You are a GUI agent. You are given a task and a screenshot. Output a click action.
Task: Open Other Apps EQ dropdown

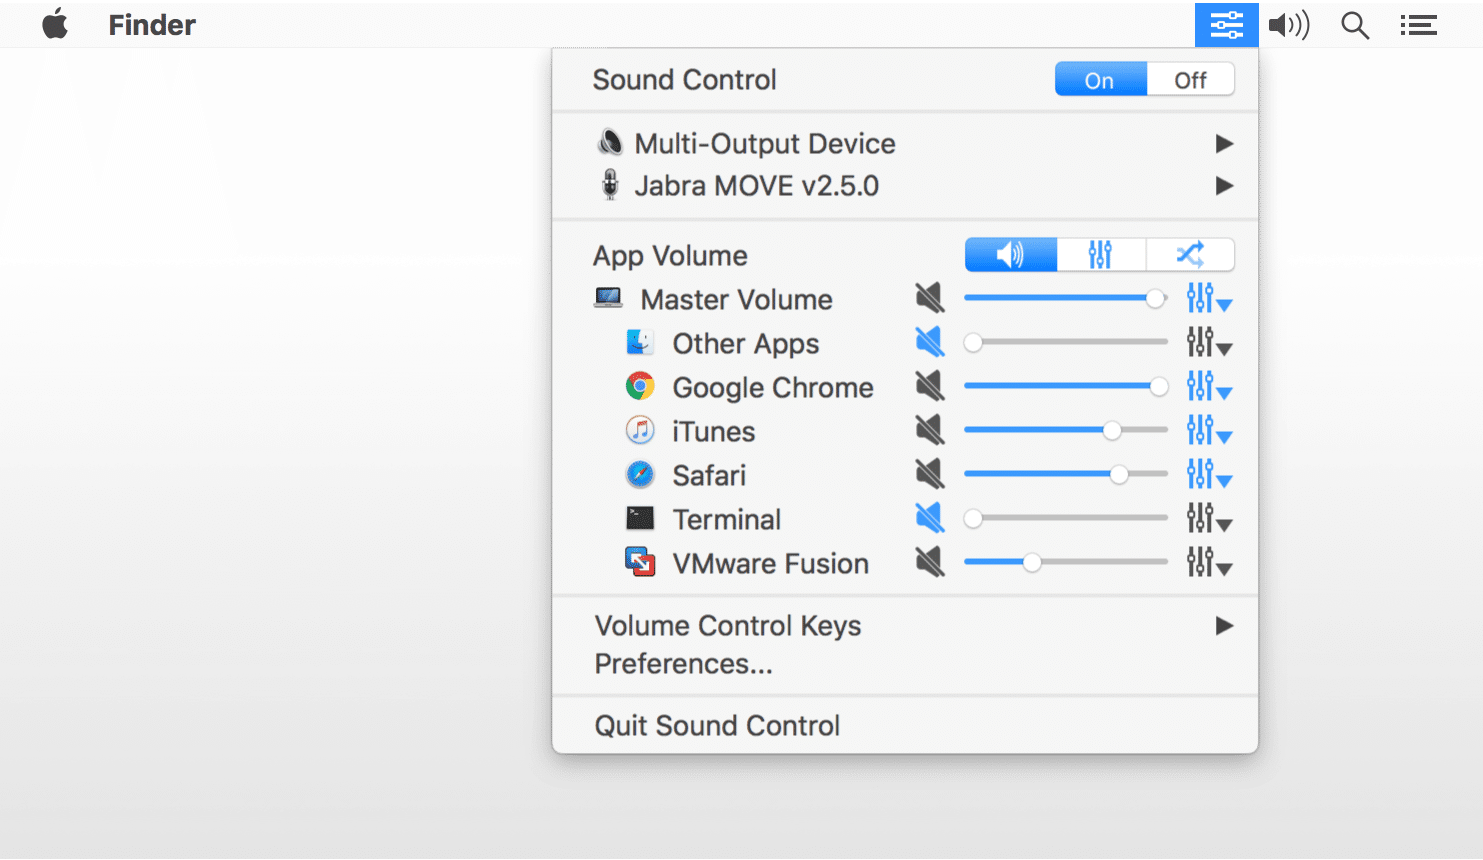(x=1209, y=342)
